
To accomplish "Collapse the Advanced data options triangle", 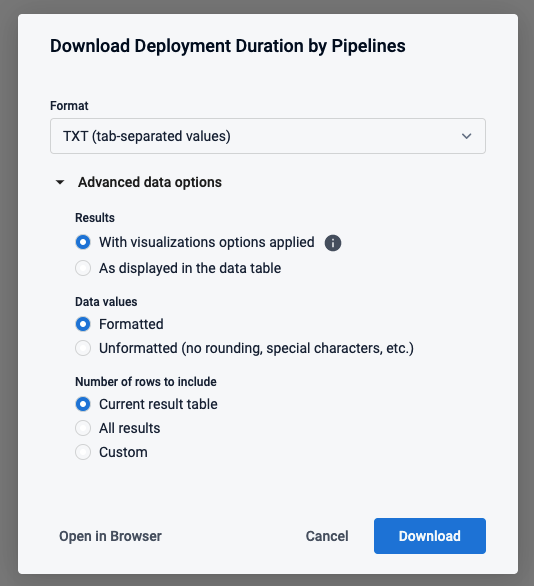I will (x=60, y=182).
